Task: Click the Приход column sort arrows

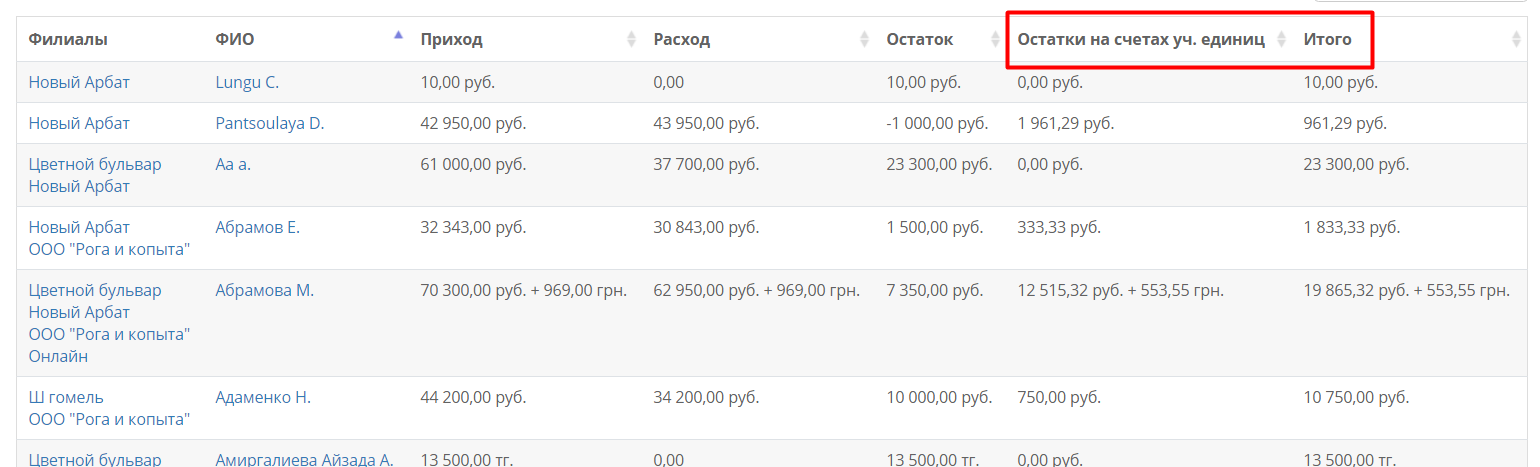Action: point(631,39)
